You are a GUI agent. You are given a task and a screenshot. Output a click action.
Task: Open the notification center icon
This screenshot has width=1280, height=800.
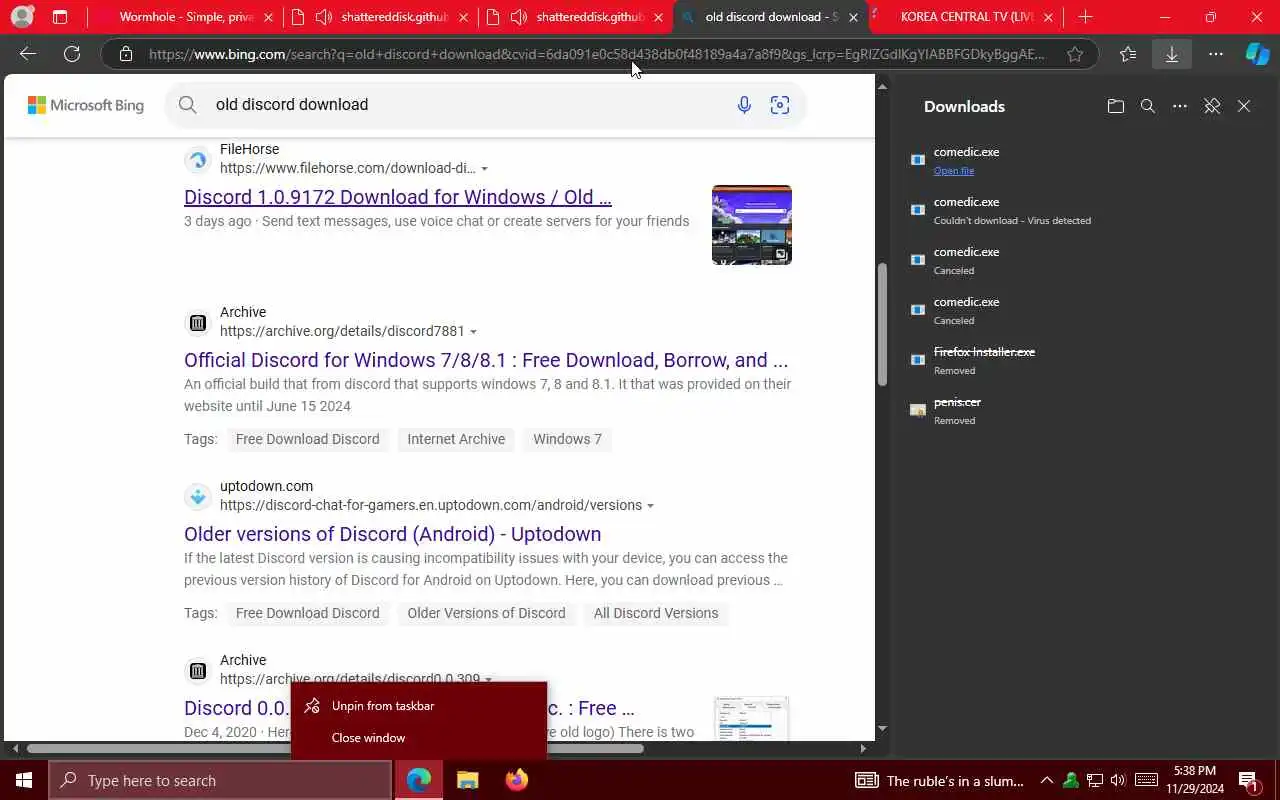tap(1250, 780)
